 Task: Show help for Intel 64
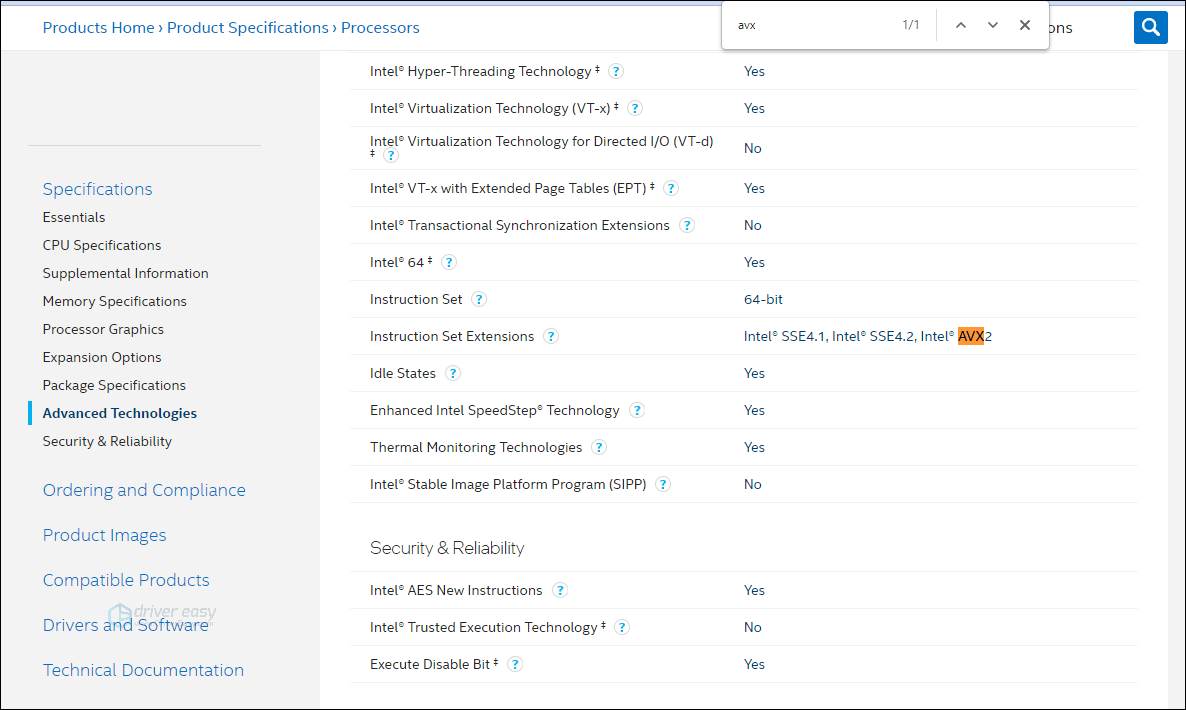point(449,262)
